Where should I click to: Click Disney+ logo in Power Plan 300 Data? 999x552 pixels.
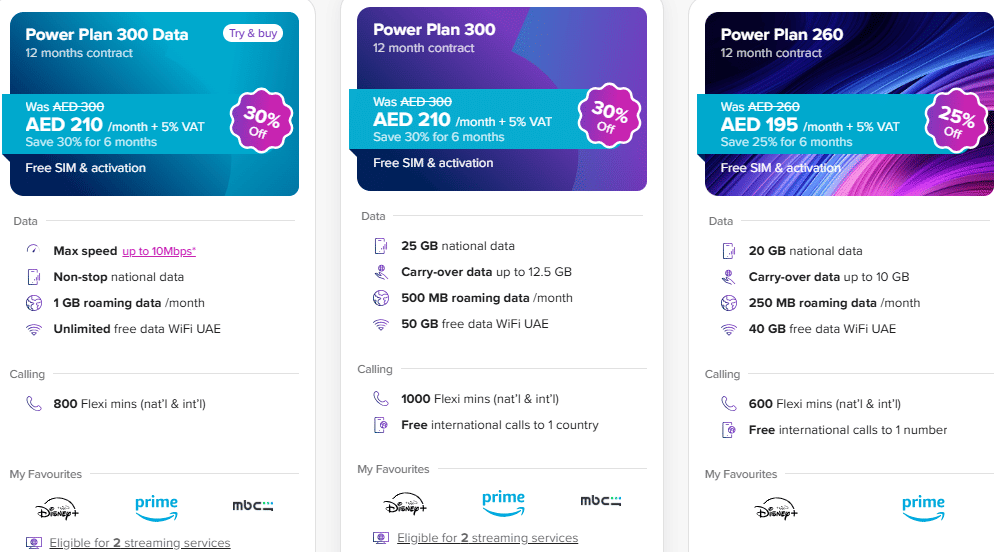pyautogui.click(x=58, y=507)
